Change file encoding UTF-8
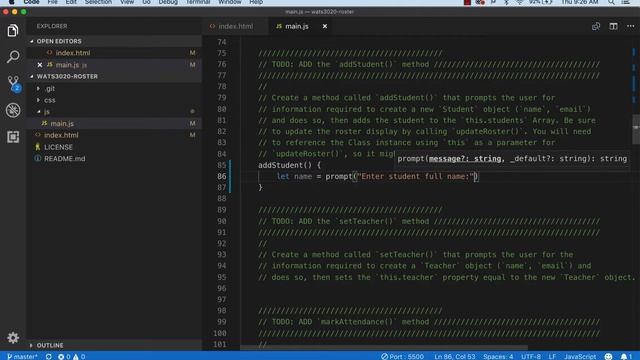 tap(531, 356)
